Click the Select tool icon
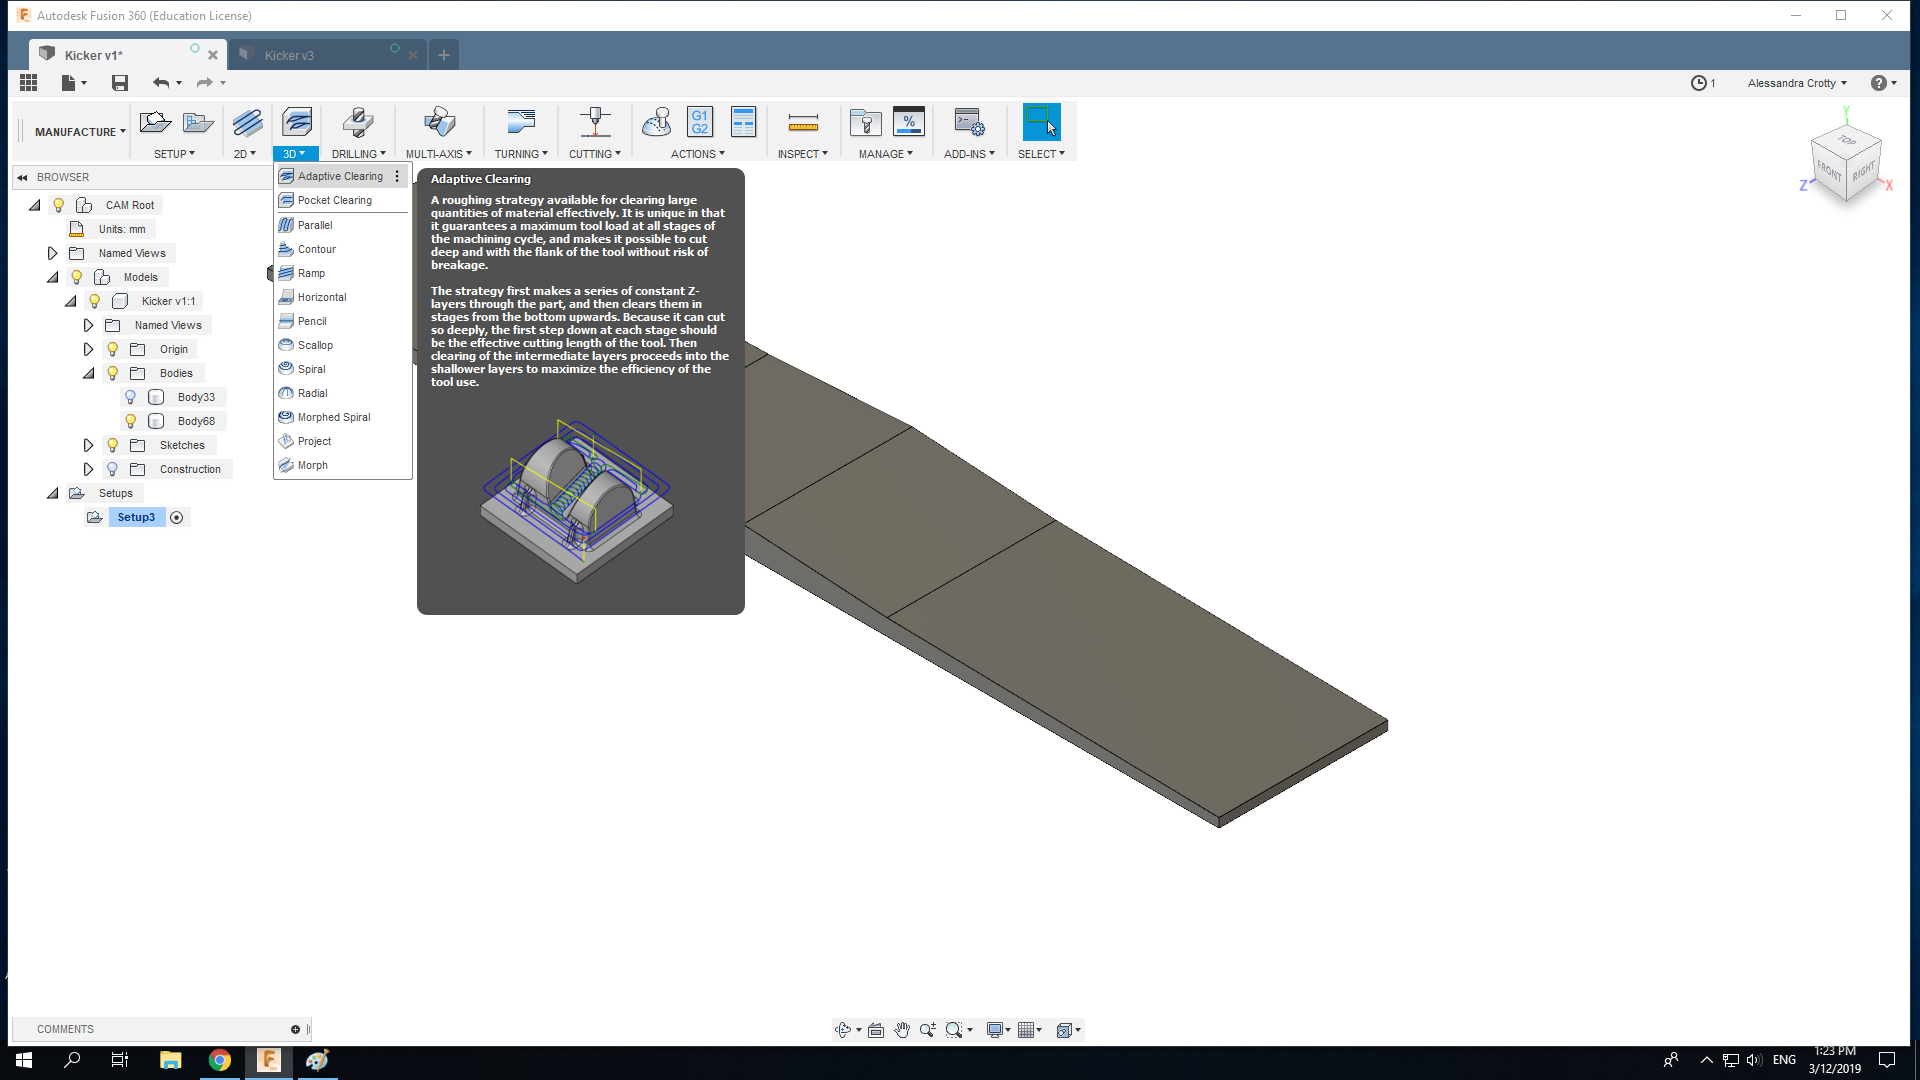 pos(1041,123)
